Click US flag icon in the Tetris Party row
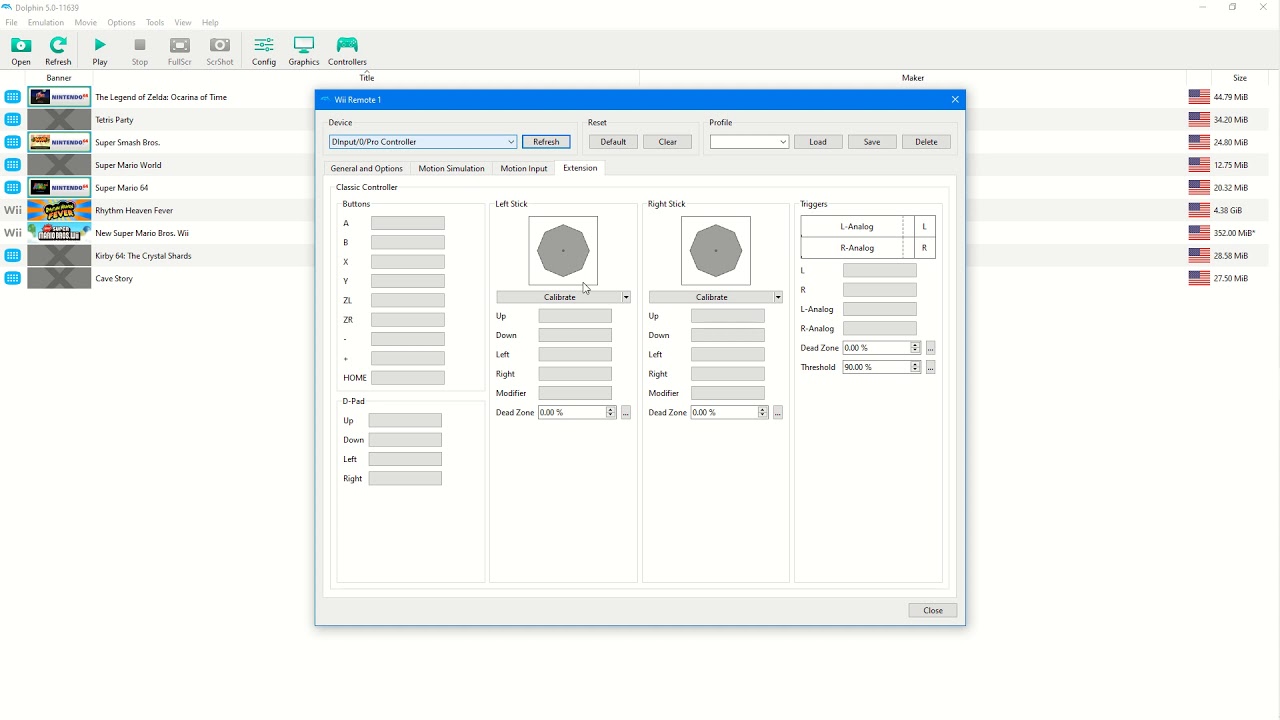Image resolution: width=1280 pixels, height=720 pixels. pyautogui.click(x=1199, y=120)
